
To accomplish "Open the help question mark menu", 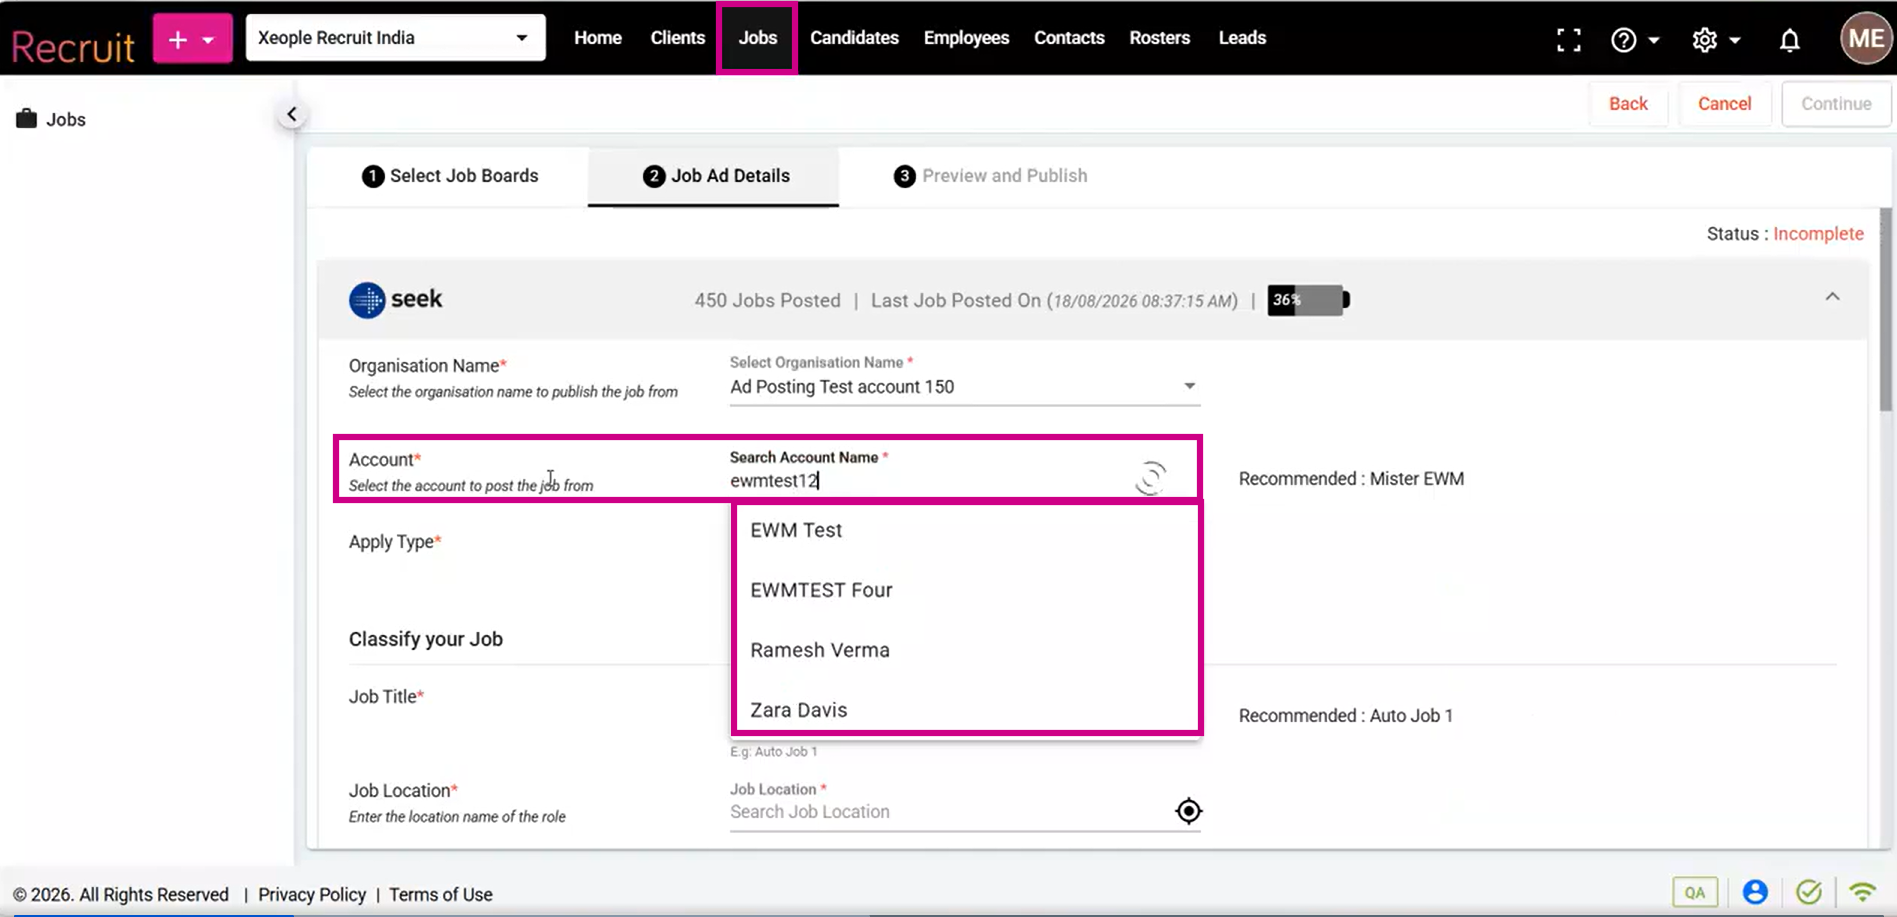I will (x=1623, y=39).
